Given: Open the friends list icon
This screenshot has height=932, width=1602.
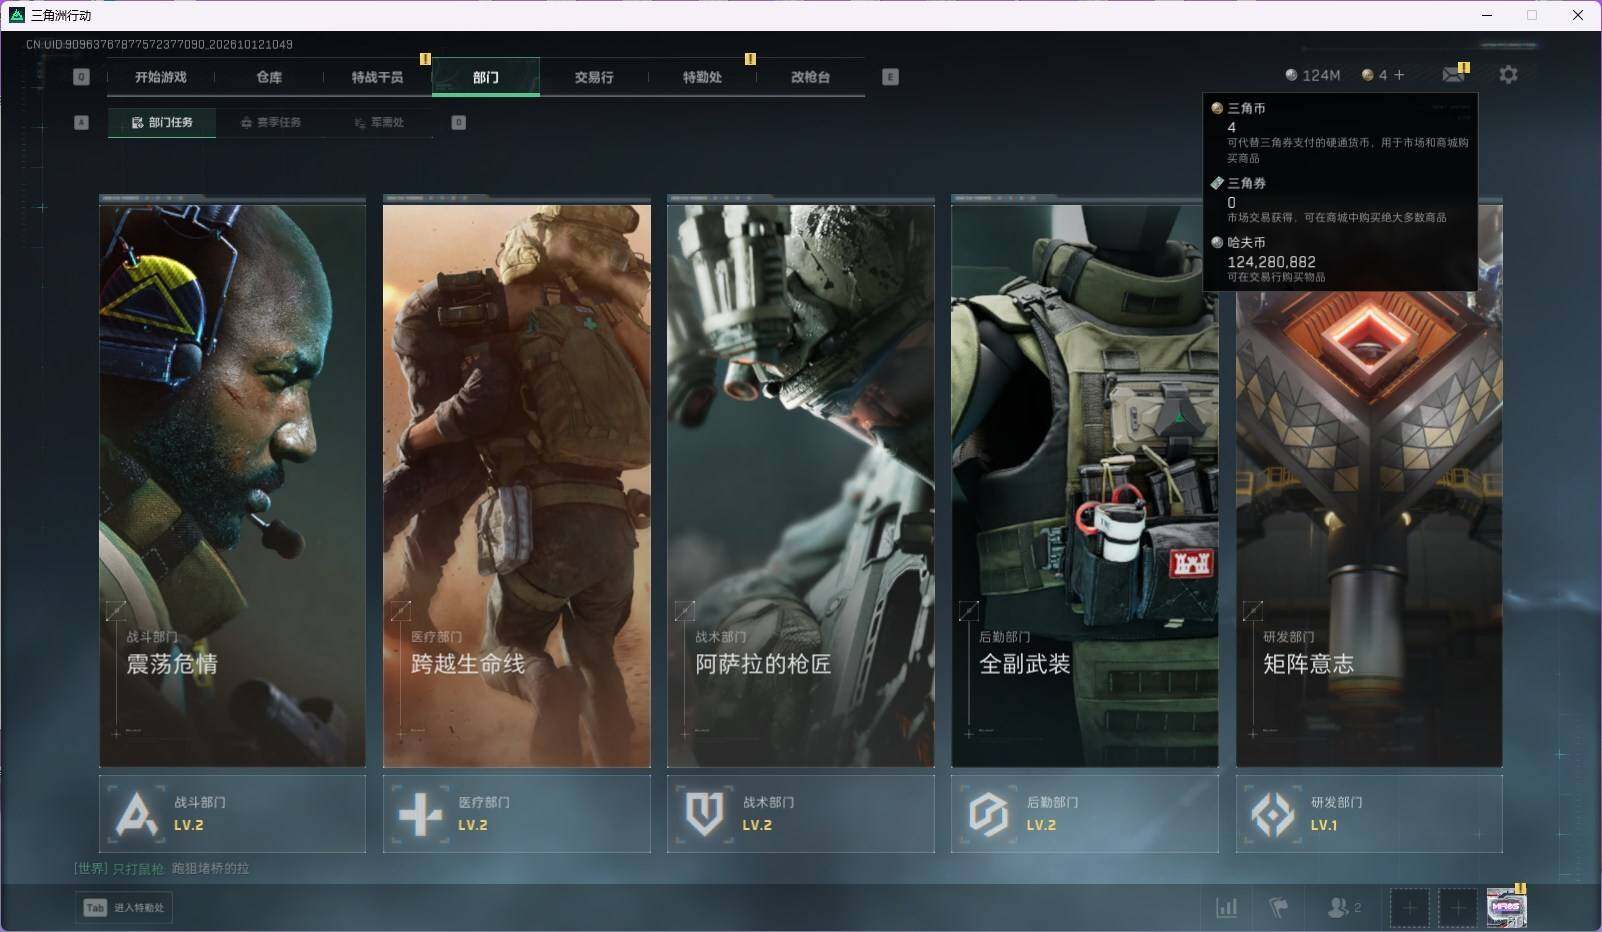Looking at the screenshot, I should tap(1344, 908).
